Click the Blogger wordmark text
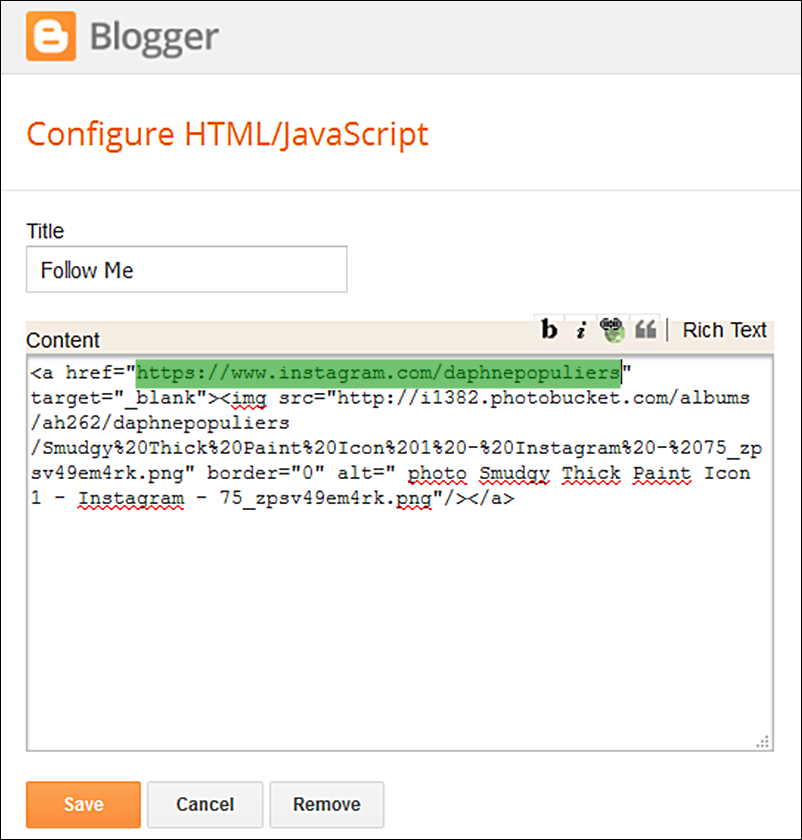The image size is (802, 840). click(x=154, y=38)
